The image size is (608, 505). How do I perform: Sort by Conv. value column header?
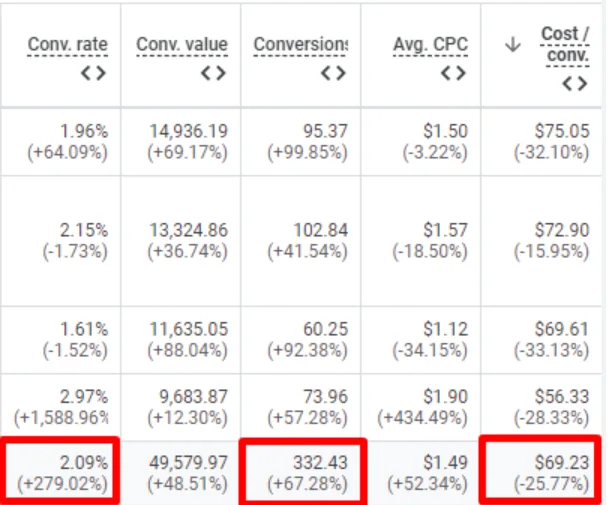182,45
